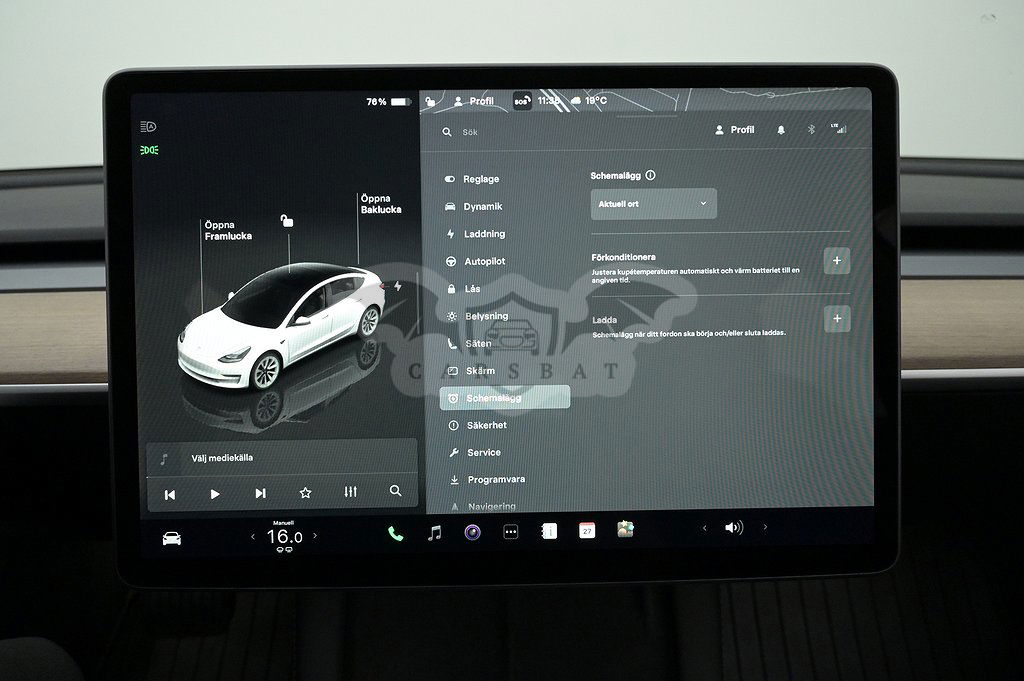1024x681 pixels.
Task: Add a Förkonditionera schedule with plus
Action: point(836,261)
